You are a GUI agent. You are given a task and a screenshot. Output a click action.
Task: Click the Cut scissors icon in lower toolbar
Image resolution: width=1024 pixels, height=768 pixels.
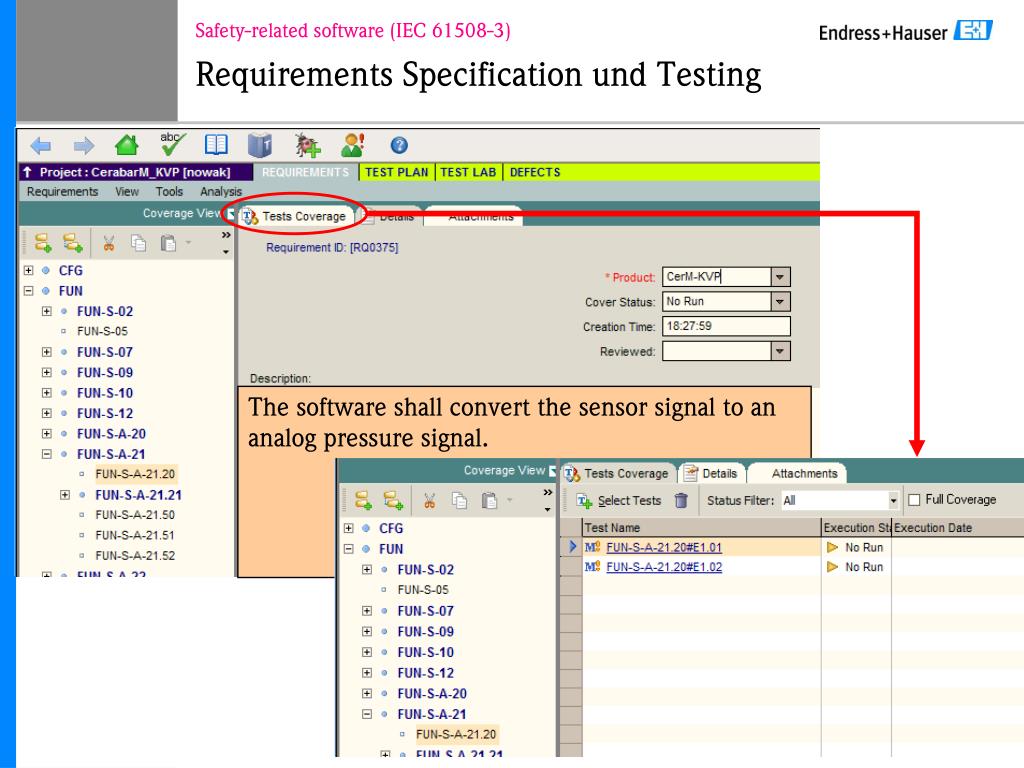[429, 501]
